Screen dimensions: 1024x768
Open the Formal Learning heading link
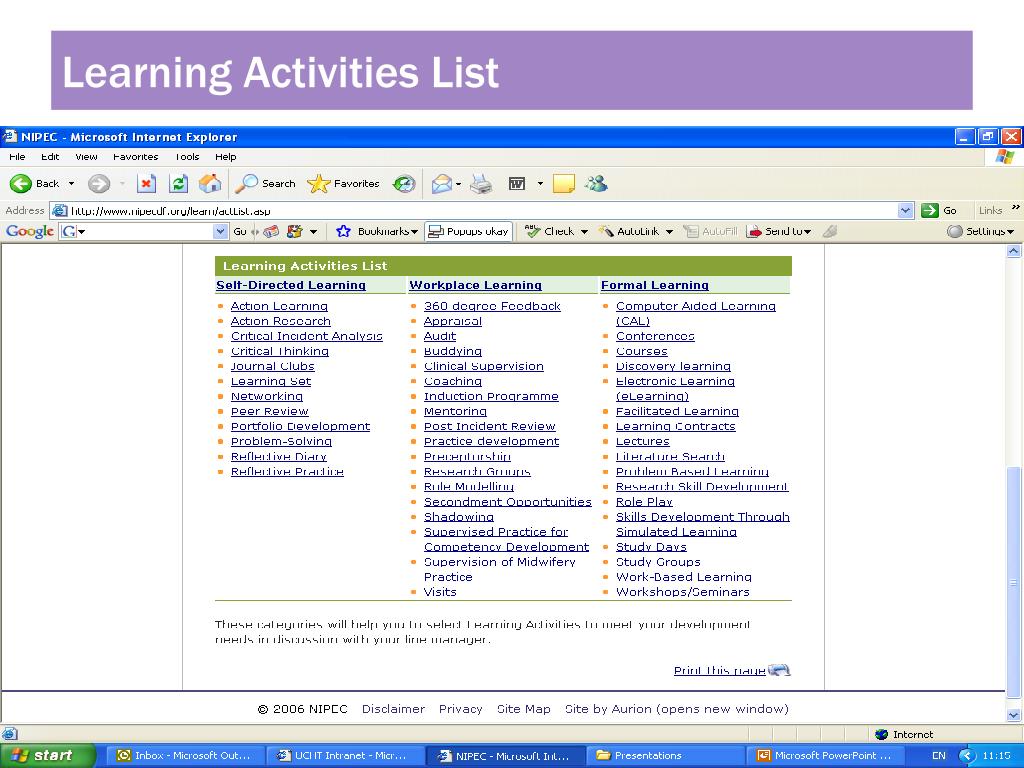click(x=654, y=285)
